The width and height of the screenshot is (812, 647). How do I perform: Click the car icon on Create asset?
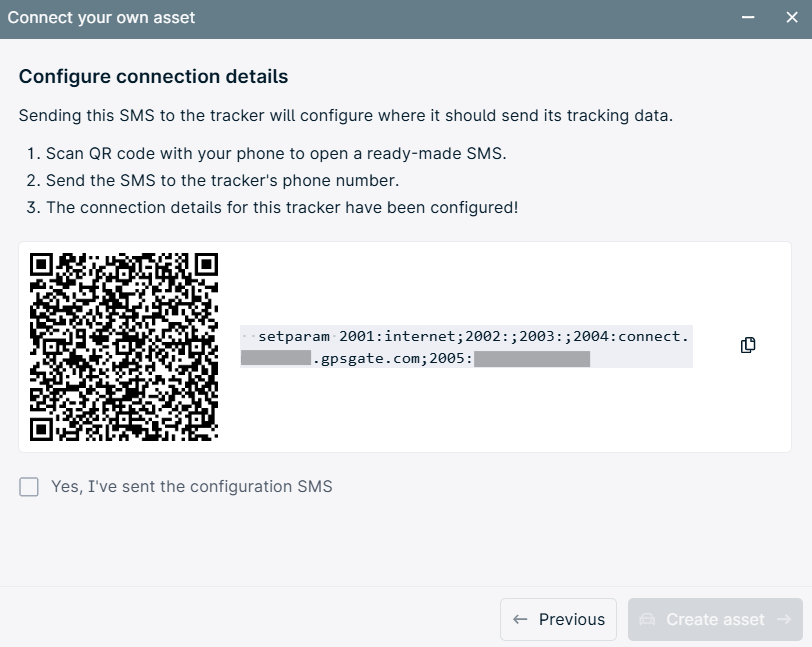coord(647,620)
